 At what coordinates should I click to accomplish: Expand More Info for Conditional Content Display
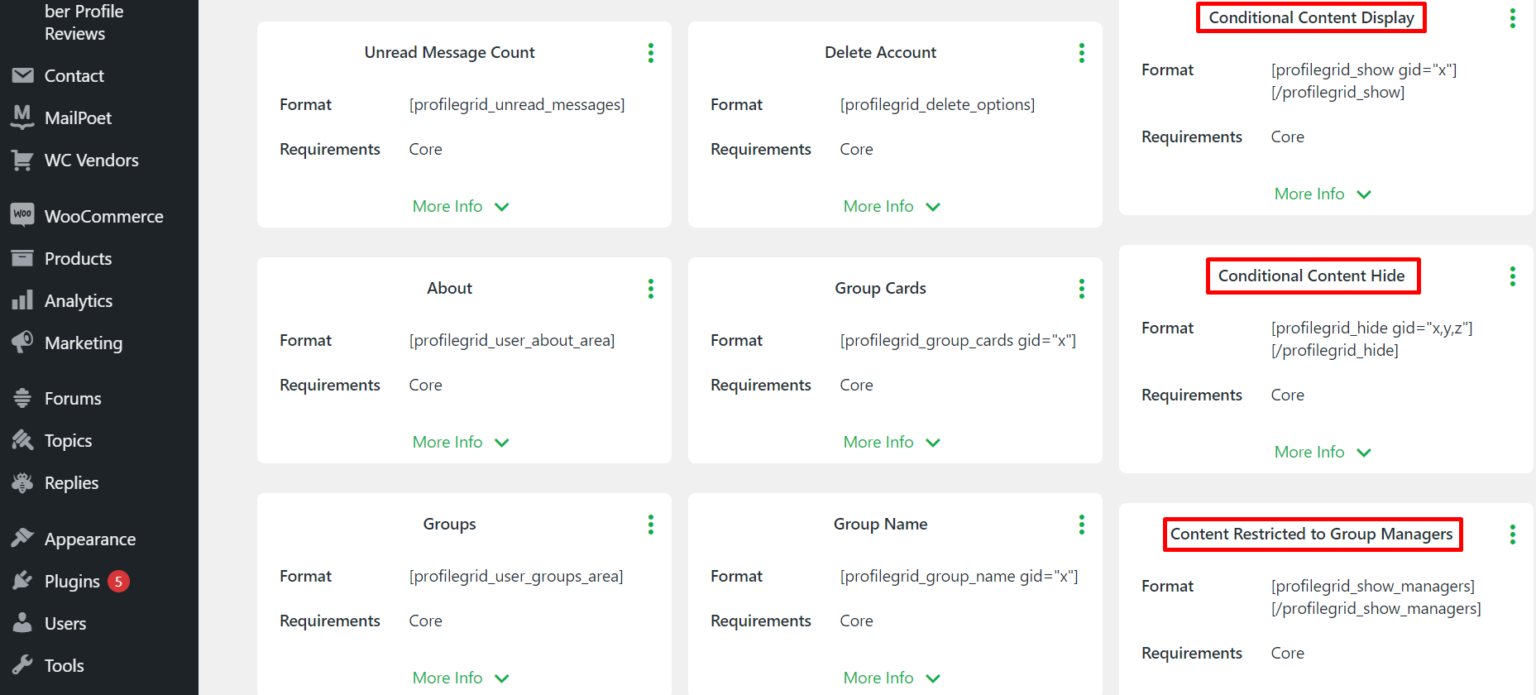coord(1322,194)
